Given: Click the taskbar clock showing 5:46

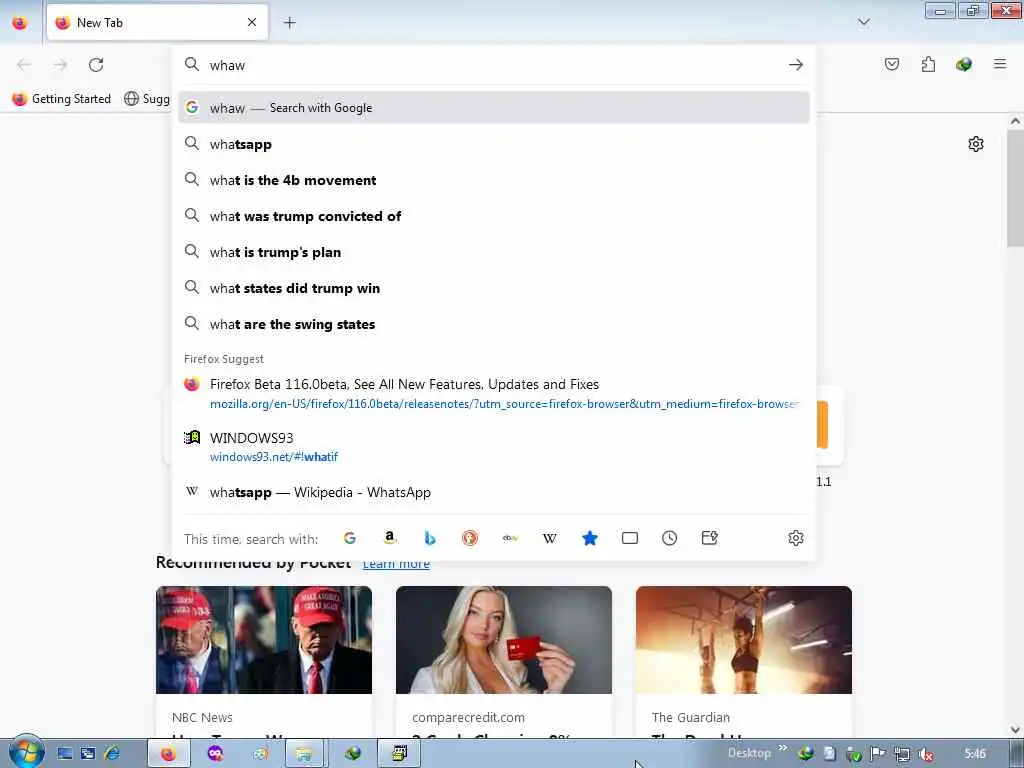Looking at the screenshot, I should coord(974,754).
